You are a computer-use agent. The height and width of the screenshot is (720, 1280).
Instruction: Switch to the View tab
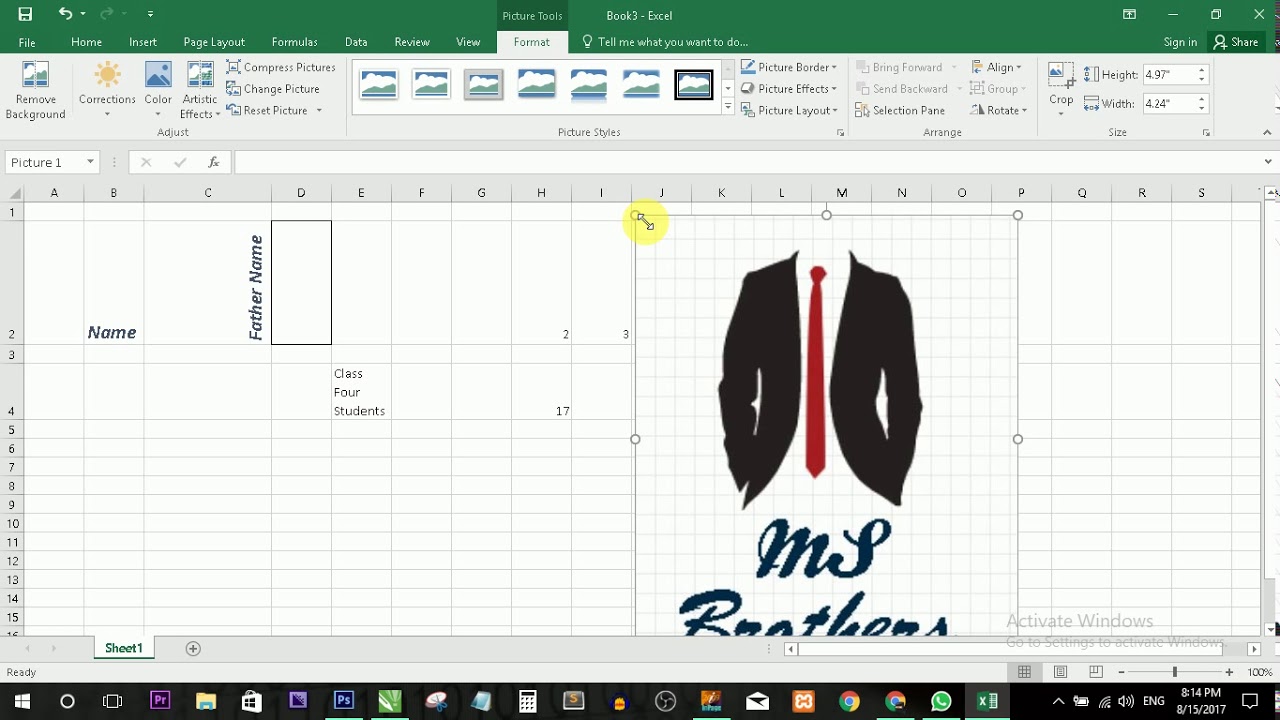click(x=468, y=42)
